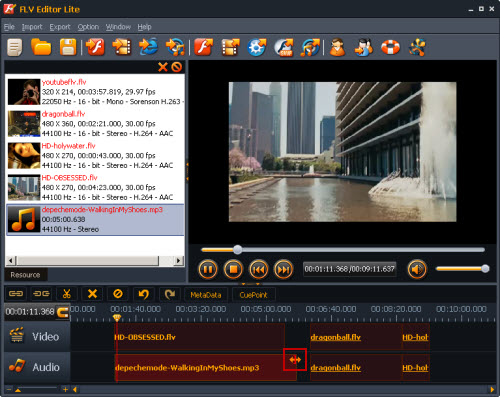This screenshot has height=397, width=500.
Task: Click the CuePoint button
Action: 253,295
